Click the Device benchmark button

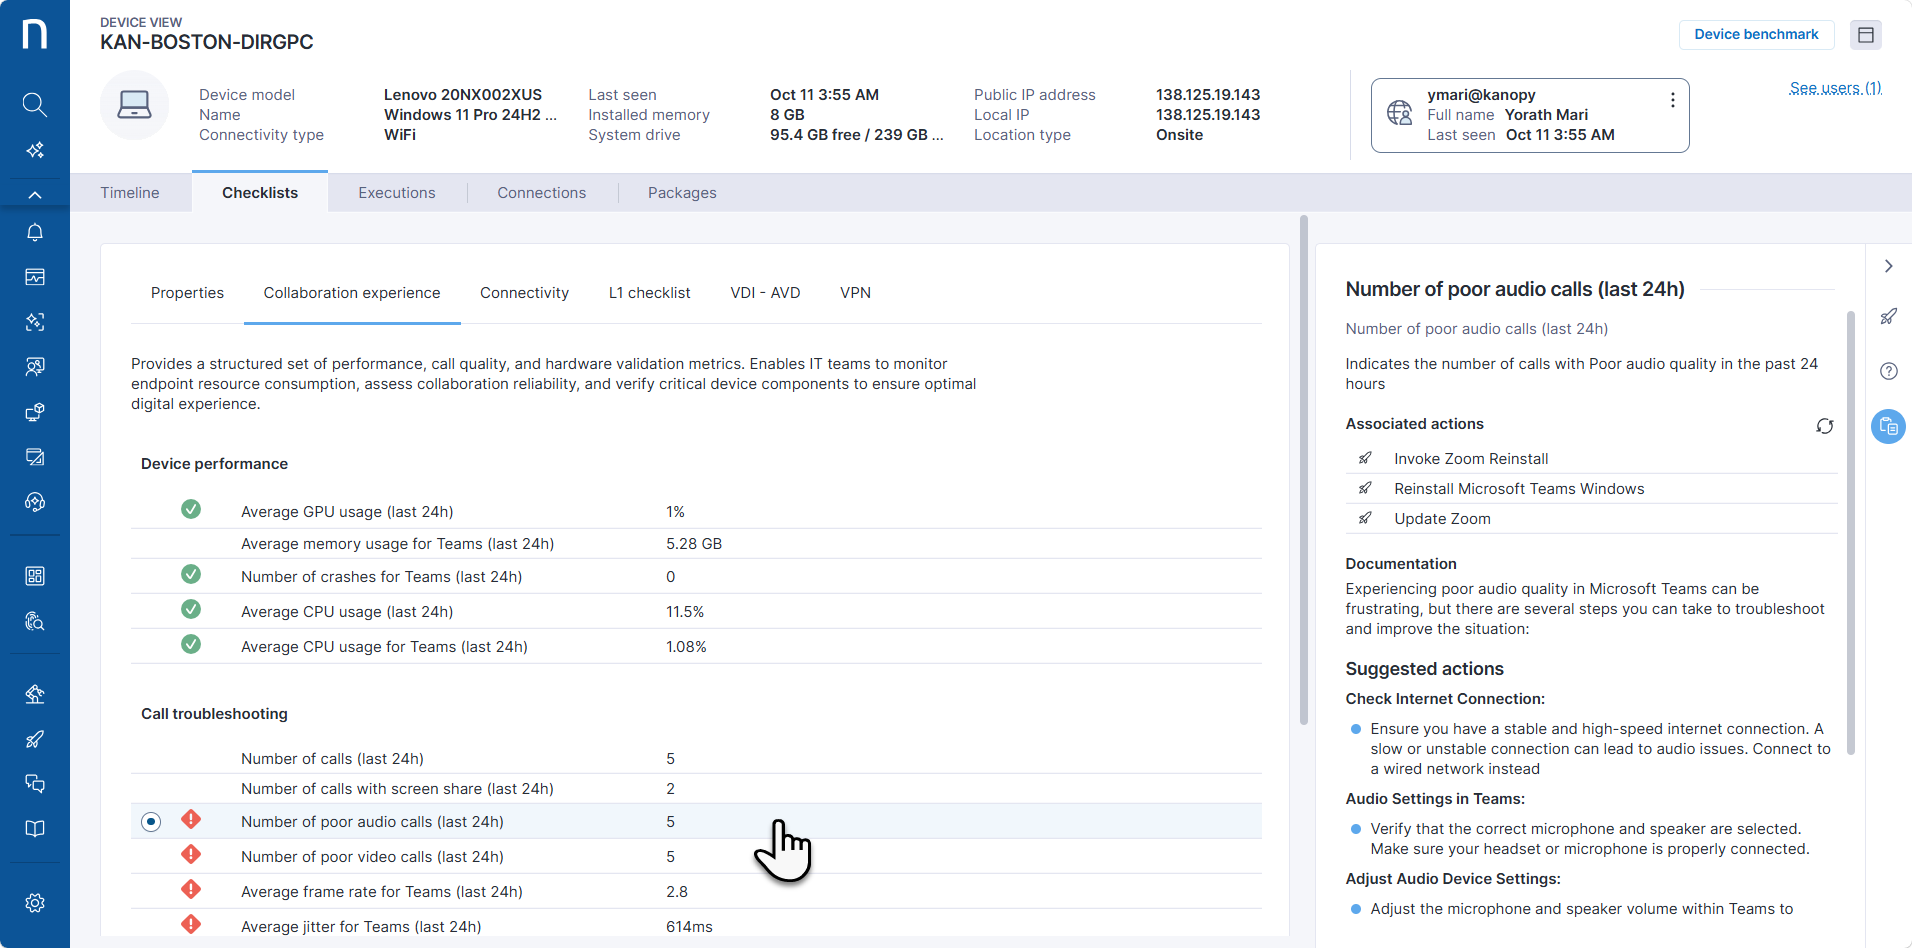1756,34
